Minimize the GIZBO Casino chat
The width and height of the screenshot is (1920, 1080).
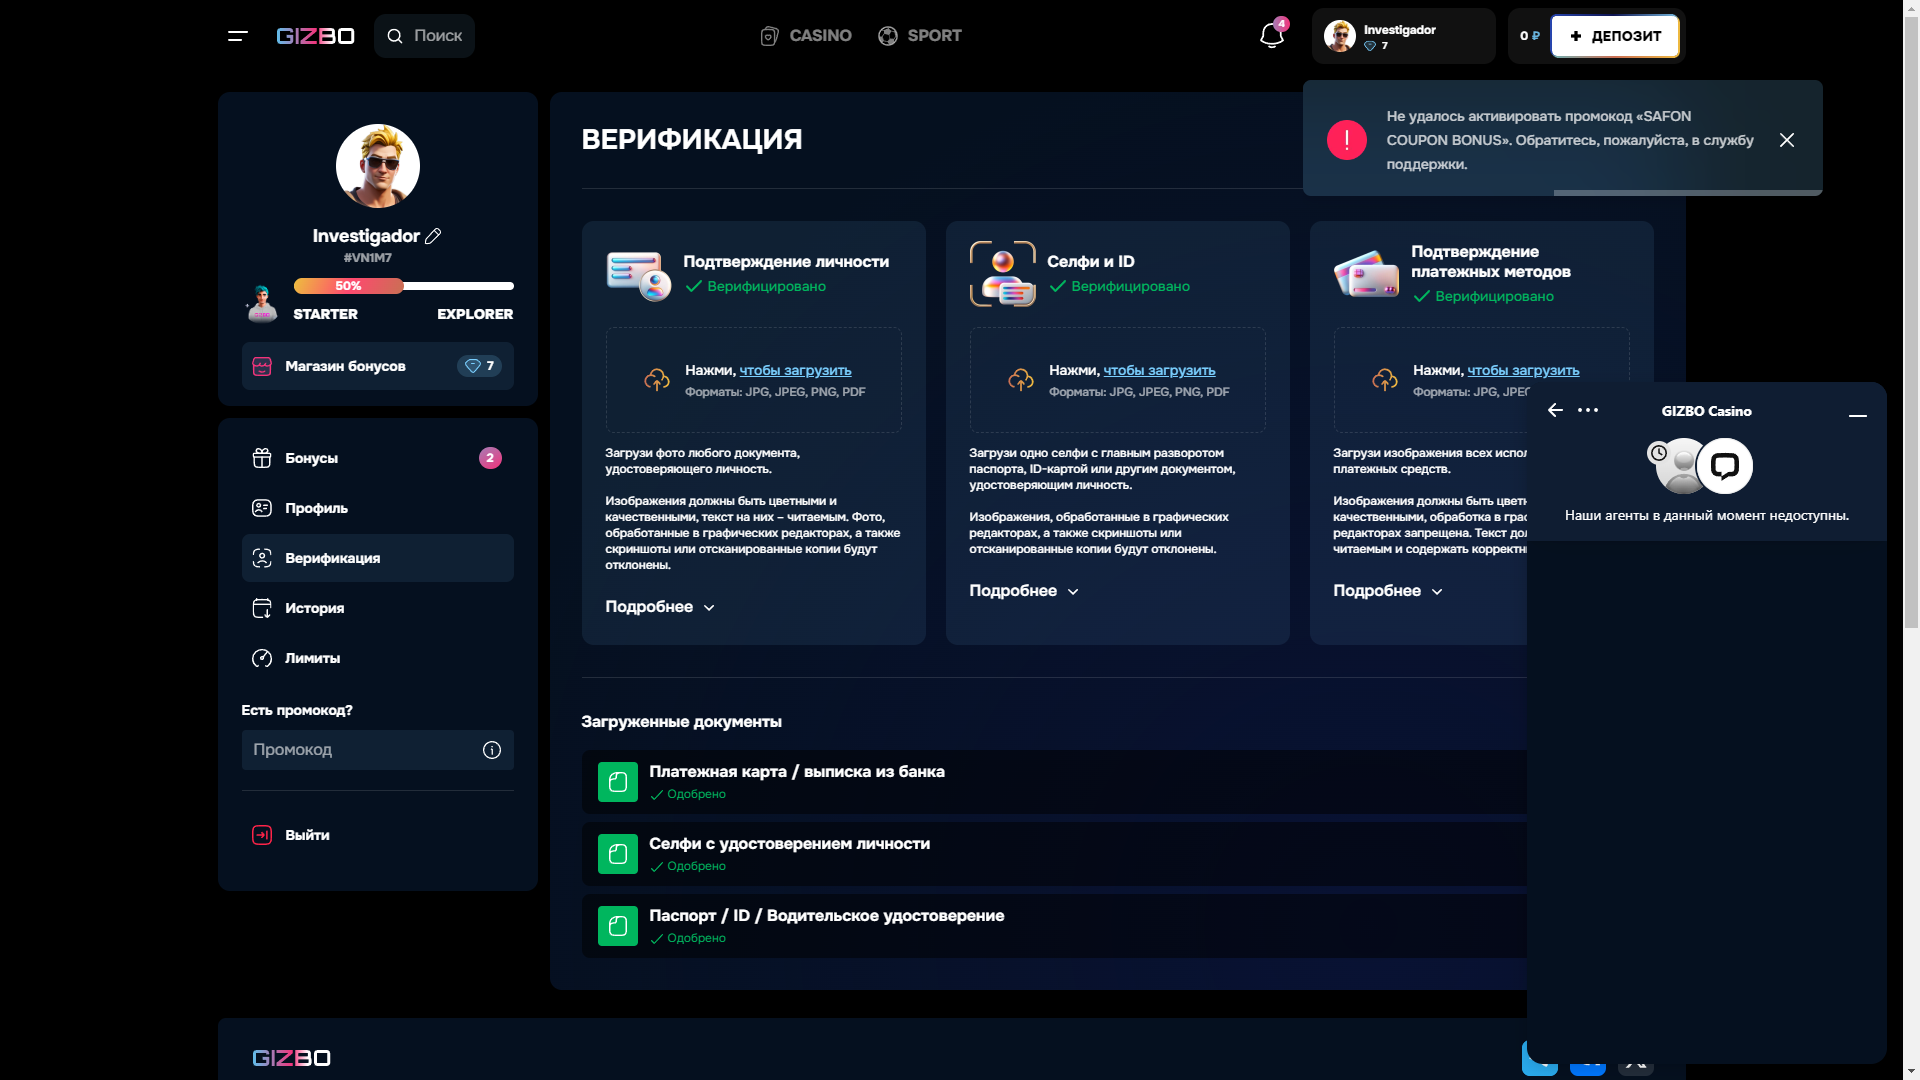1857,415
